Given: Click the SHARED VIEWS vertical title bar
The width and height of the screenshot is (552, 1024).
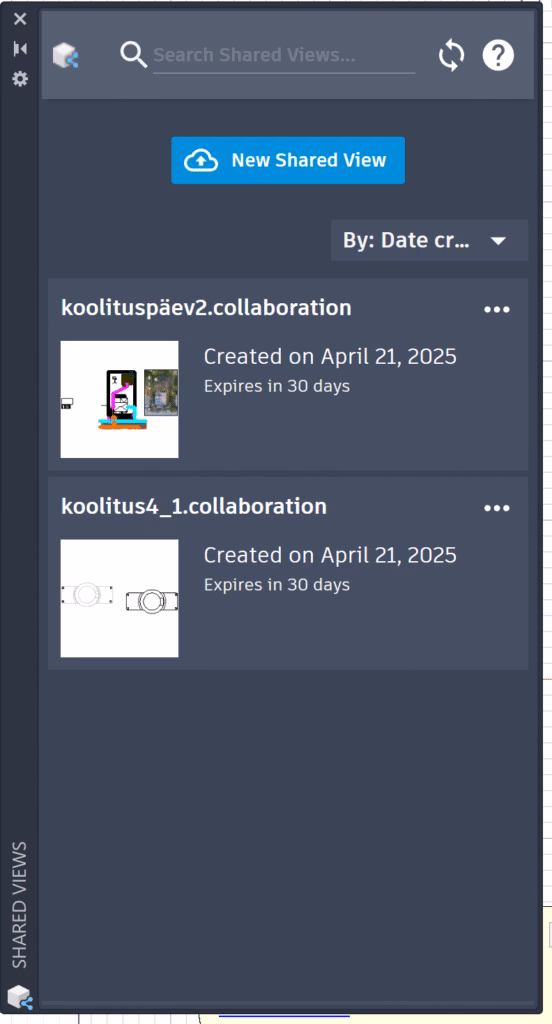Looking at the screenshot, I should 20,904.
